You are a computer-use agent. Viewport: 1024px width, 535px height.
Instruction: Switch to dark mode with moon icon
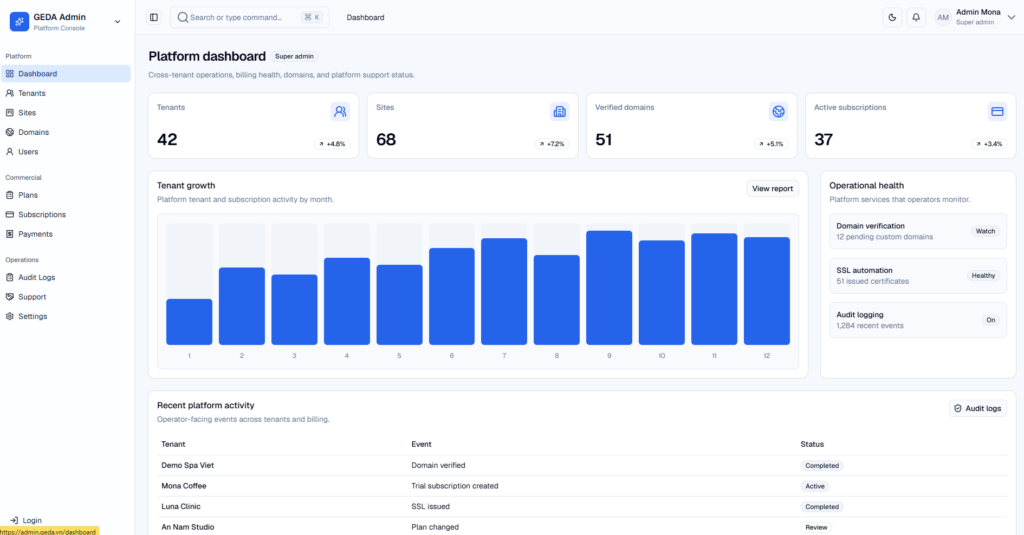(892, 18)
